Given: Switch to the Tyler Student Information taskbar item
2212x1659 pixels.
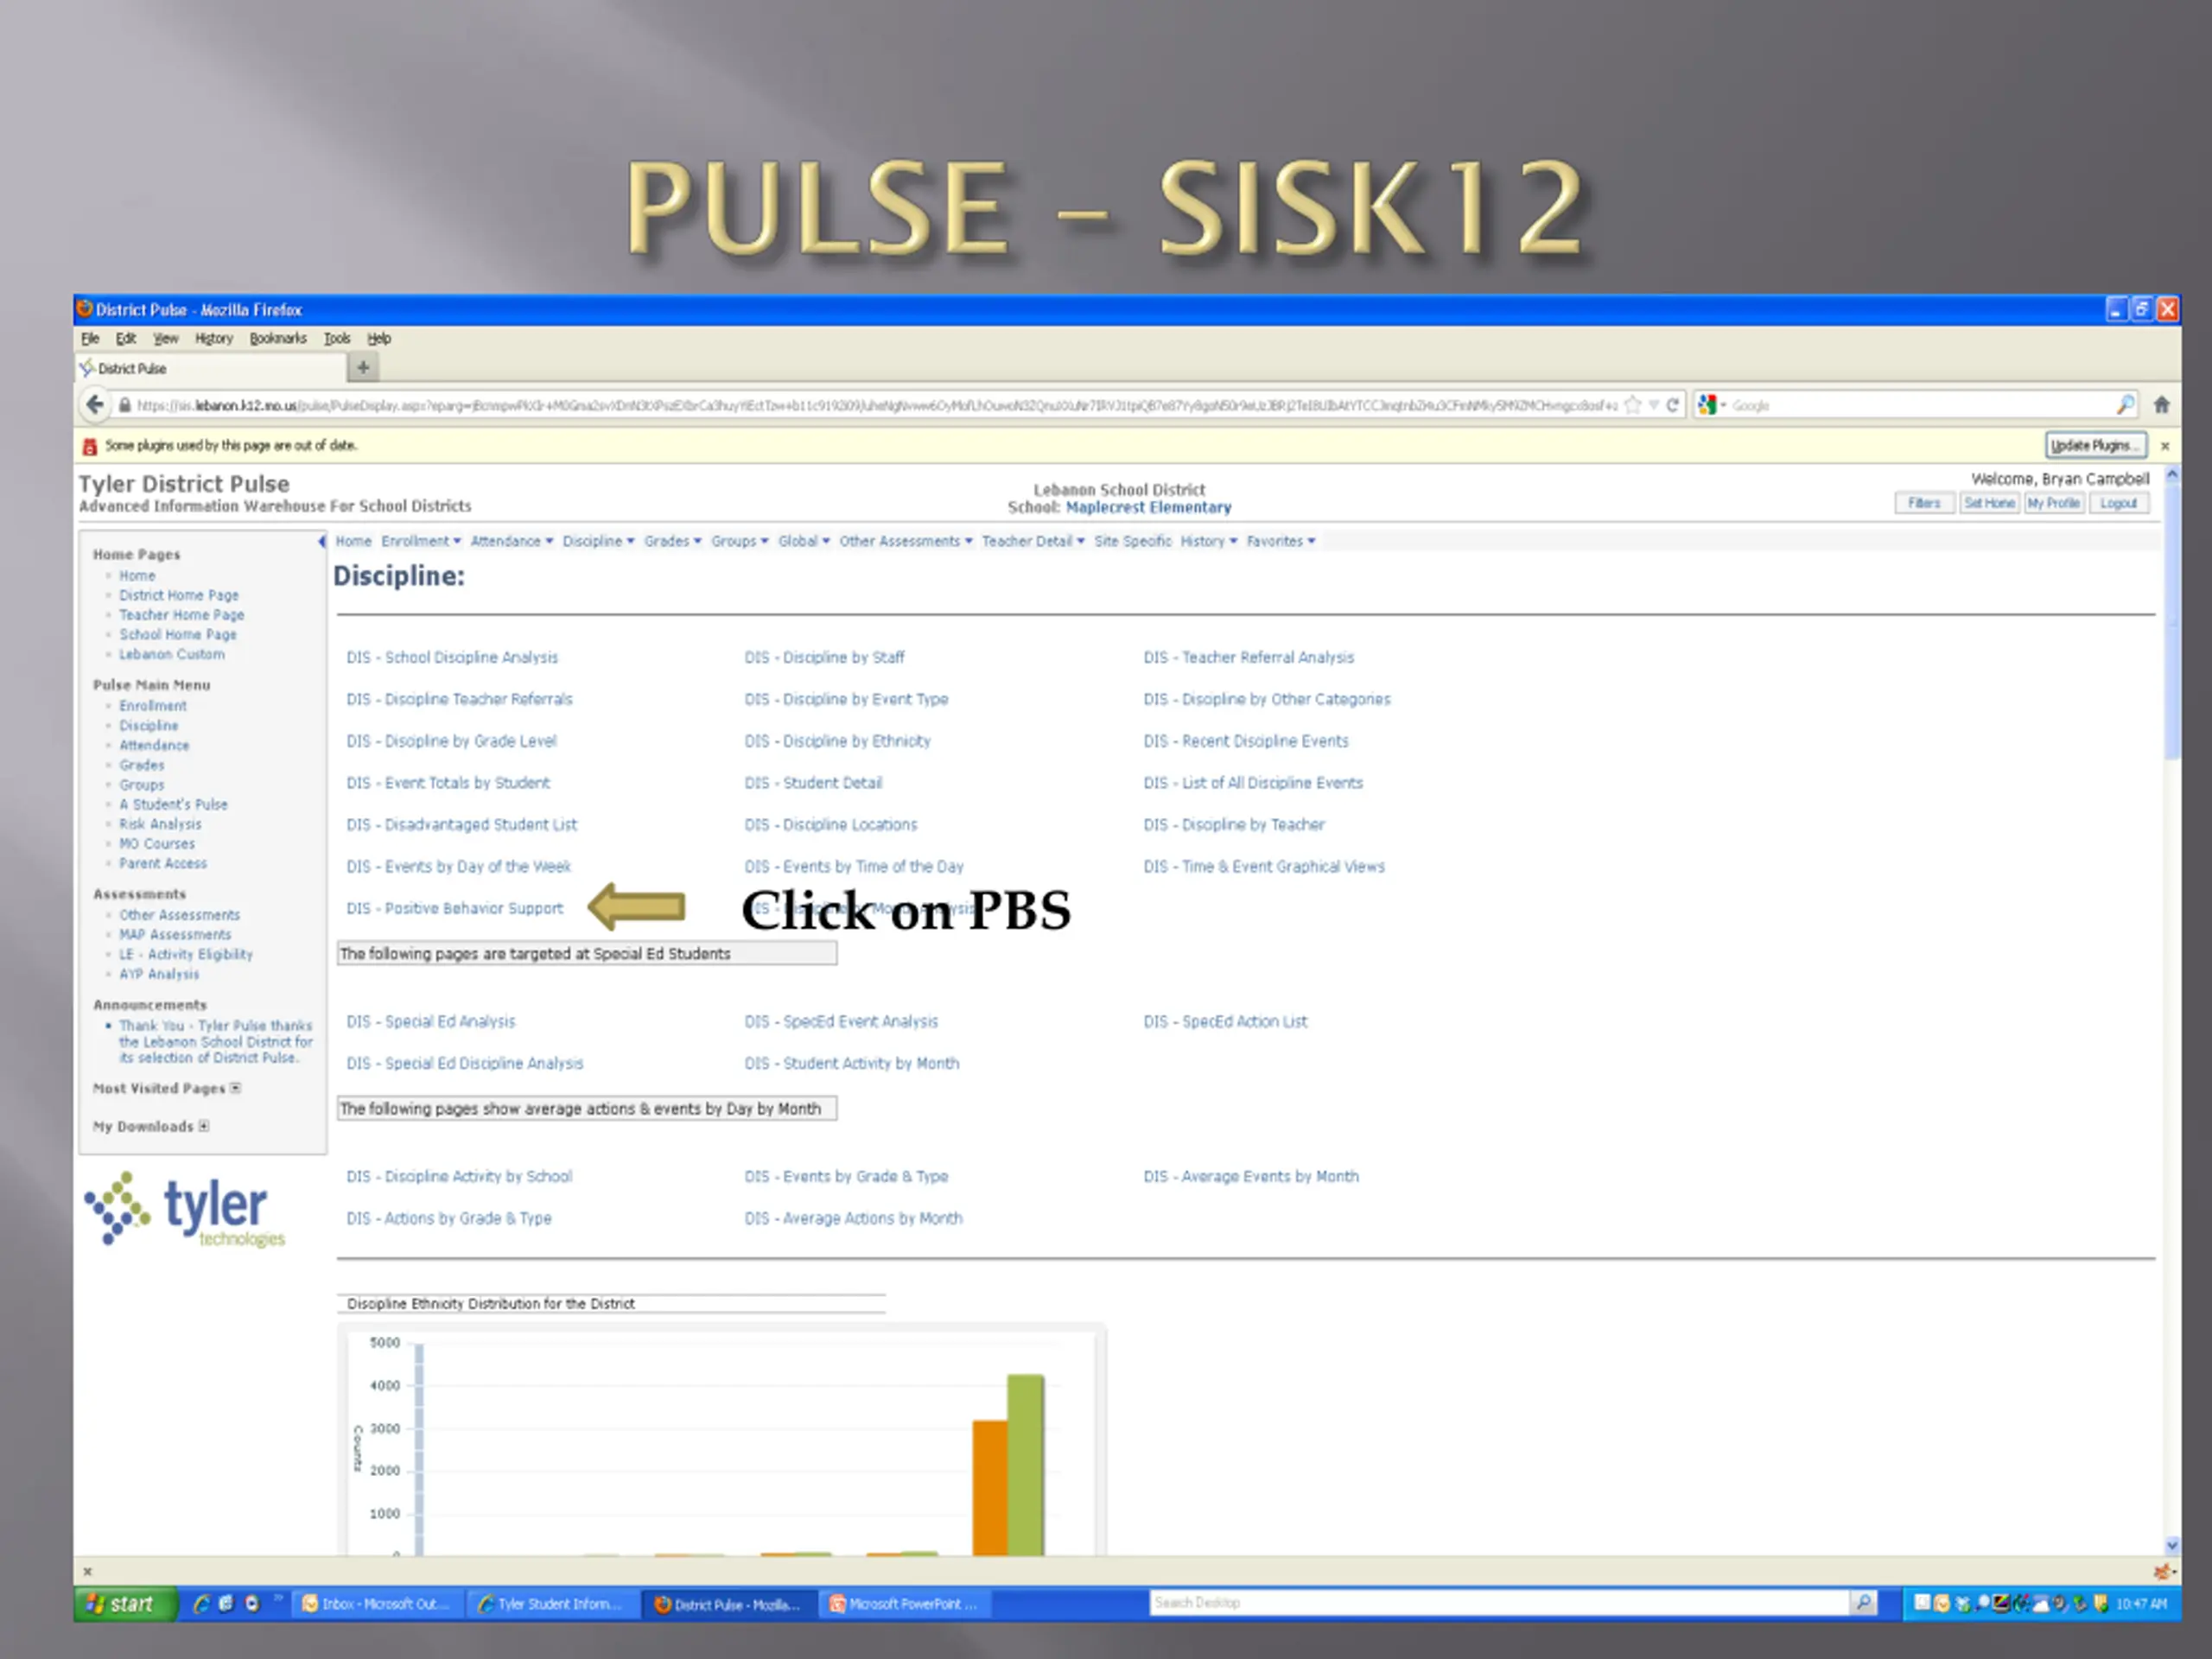Looking at the screenshot, I should tap(552, 1604).
